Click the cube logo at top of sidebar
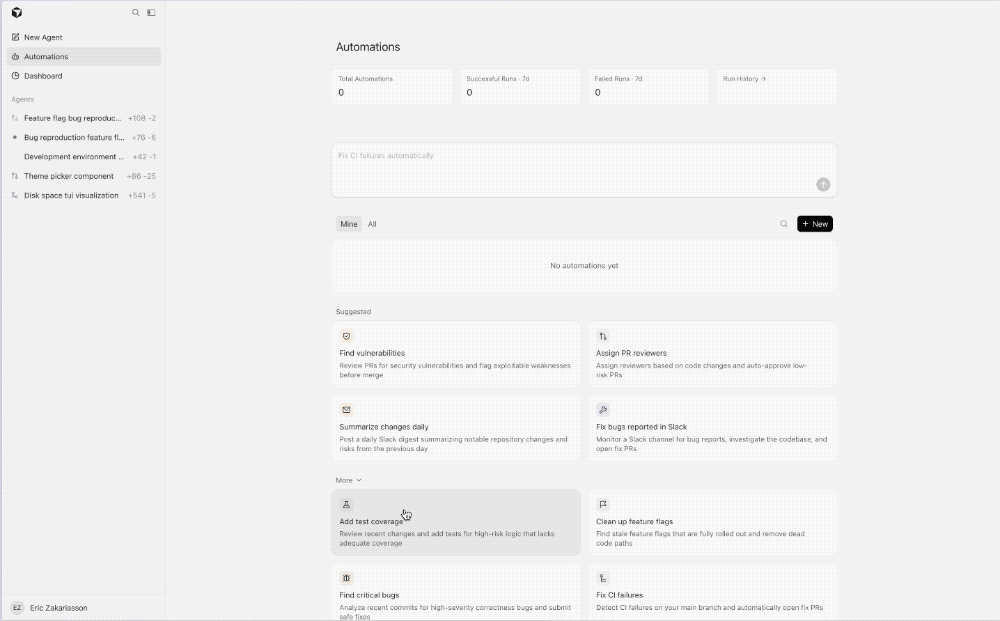This screenshot has height=621, width=1000. coord(15,13)
